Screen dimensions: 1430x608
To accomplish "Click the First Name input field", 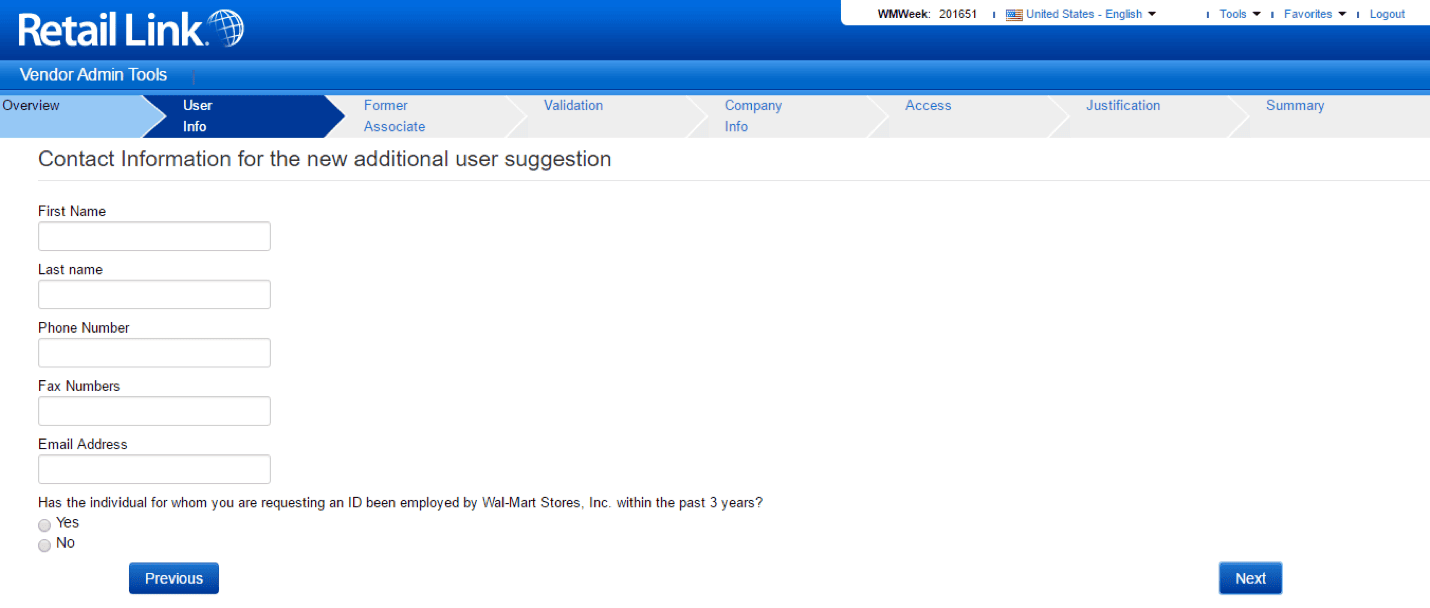I will [x=153, y=236].
